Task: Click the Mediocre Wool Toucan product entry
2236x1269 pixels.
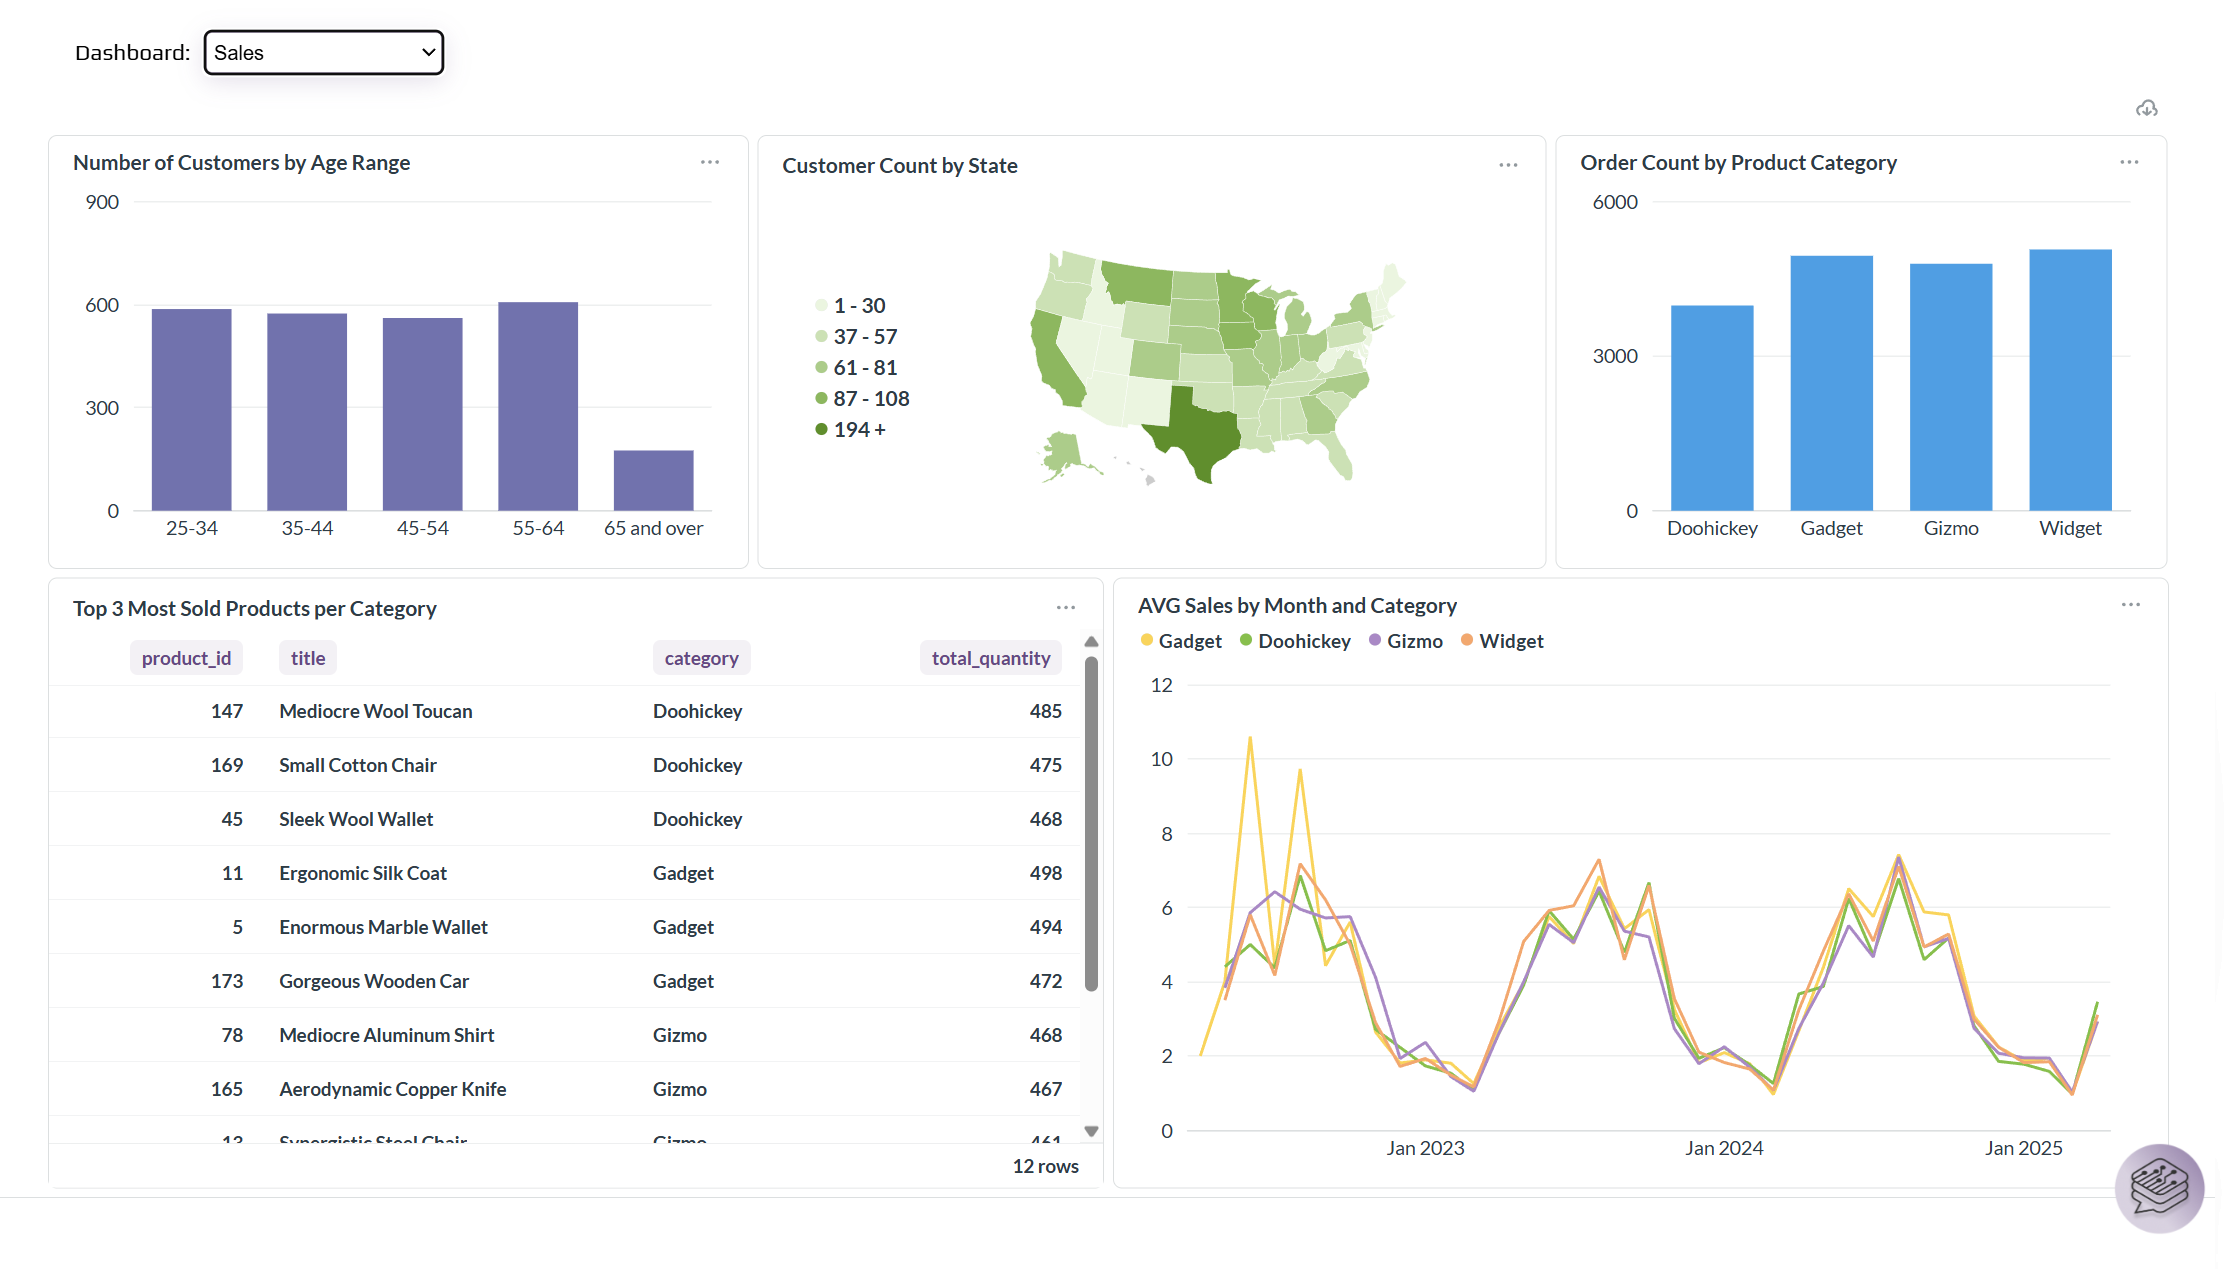Action: pos(375,711)
